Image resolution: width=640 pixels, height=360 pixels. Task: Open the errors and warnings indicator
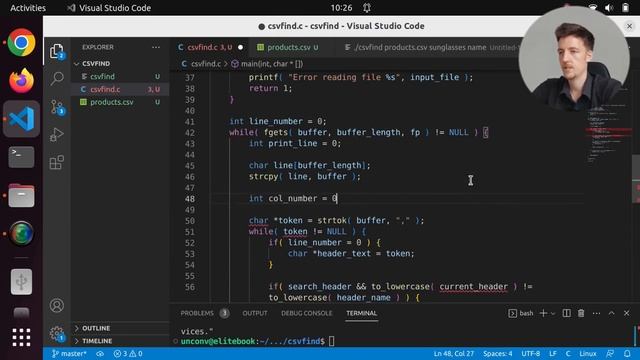pos(128,353)
